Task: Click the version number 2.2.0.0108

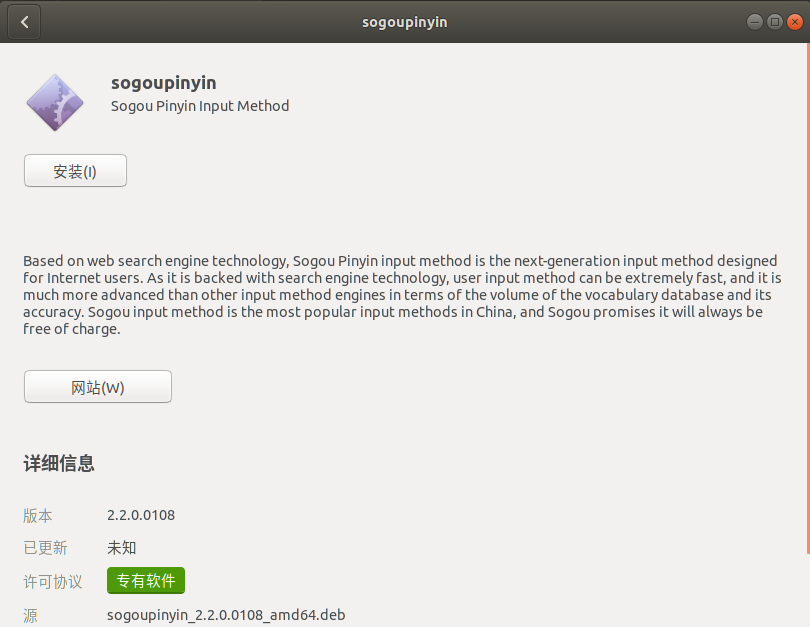Action: 141,516
